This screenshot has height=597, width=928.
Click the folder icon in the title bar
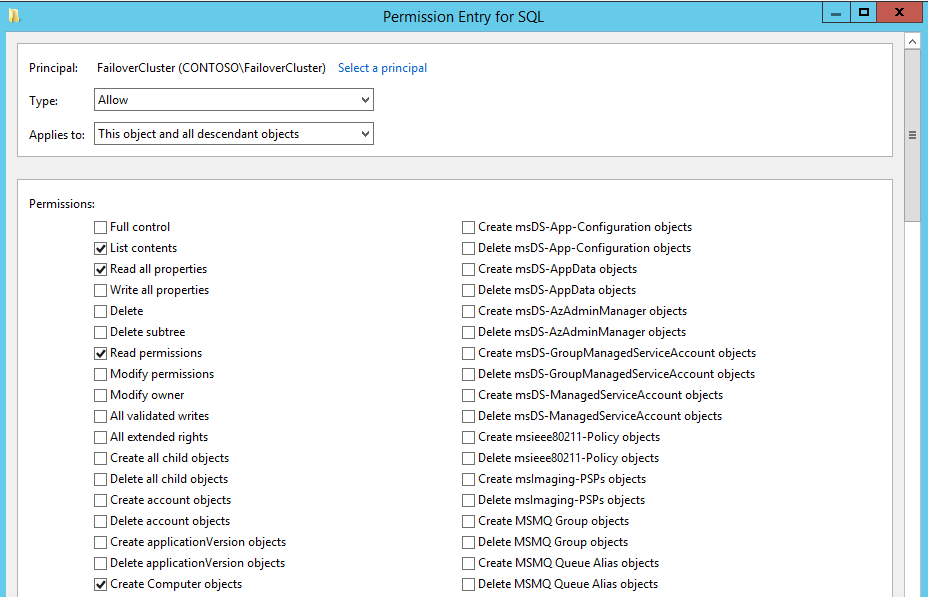click(x=14, y=16)
